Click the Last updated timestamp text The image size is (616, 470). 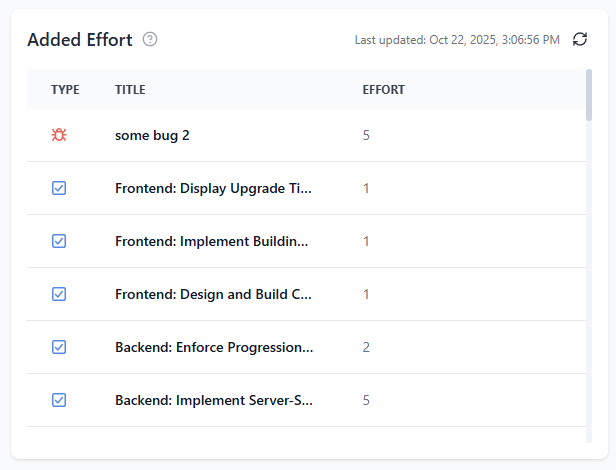pyautogui.click(x=457, y=40)
